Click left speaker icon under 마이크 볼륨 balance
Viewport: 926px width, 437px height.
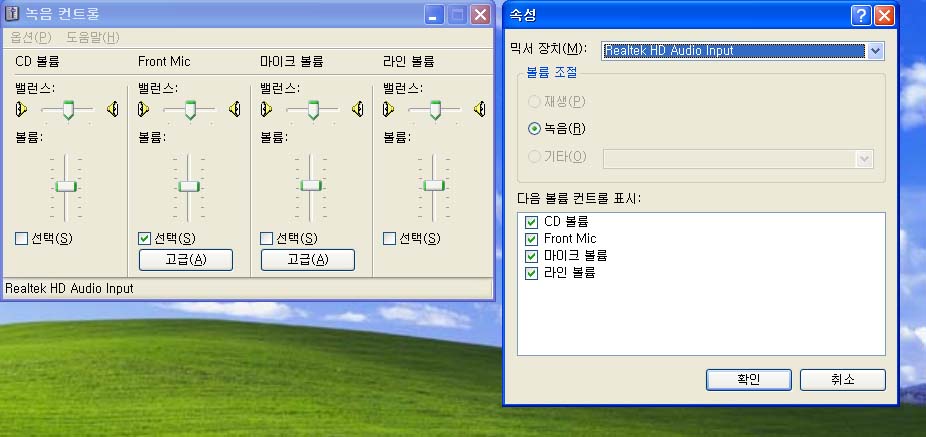pos(266,109)
